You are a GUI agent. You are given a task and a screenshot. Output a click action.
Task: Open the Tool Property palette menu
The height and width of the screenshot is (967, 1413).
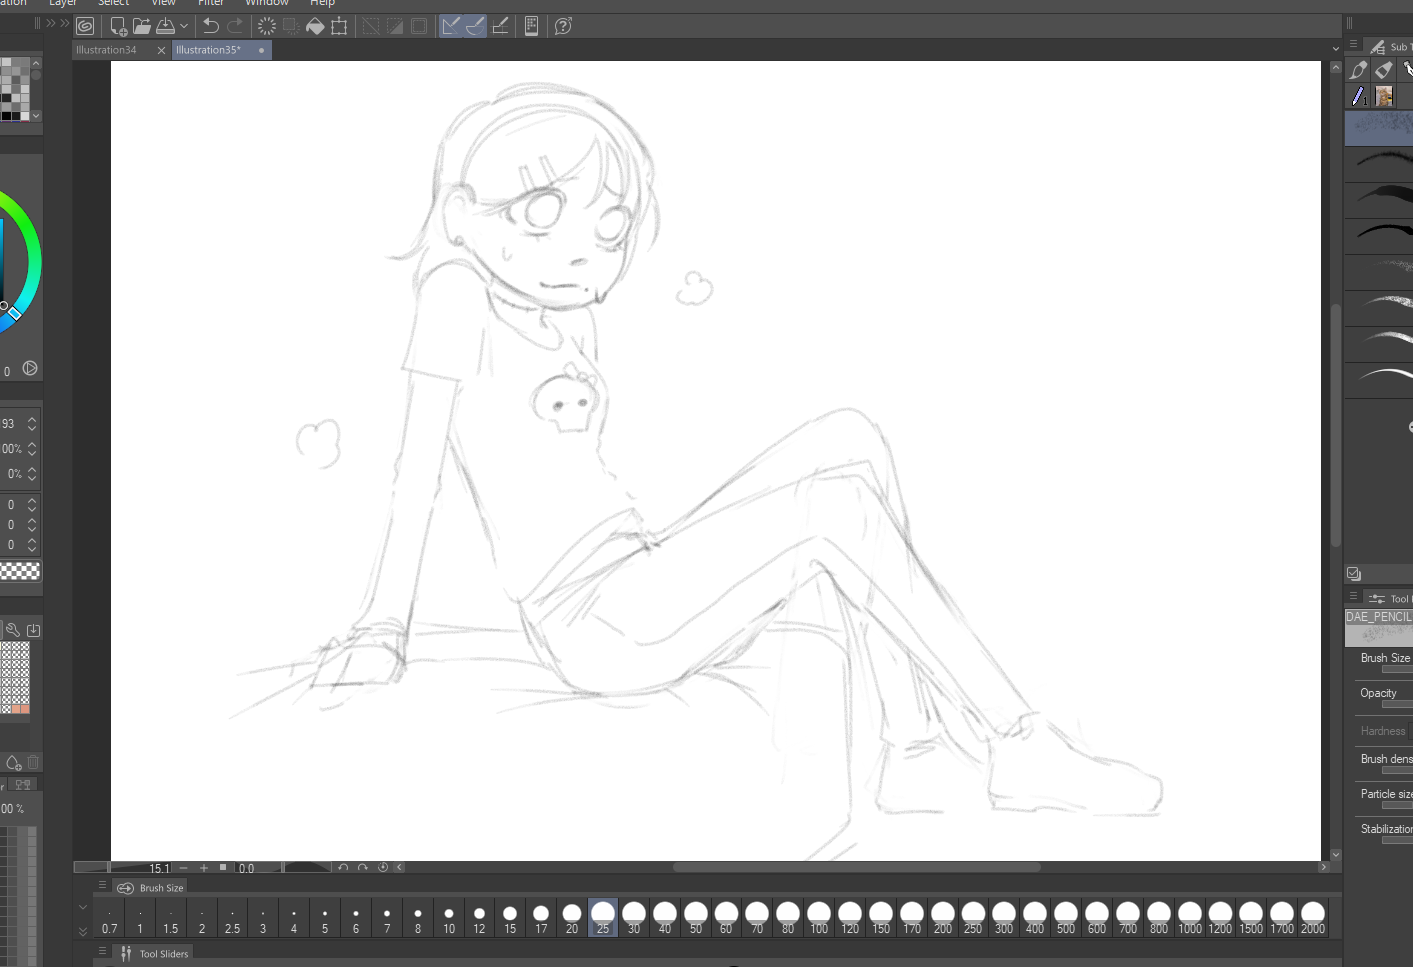1353,596
